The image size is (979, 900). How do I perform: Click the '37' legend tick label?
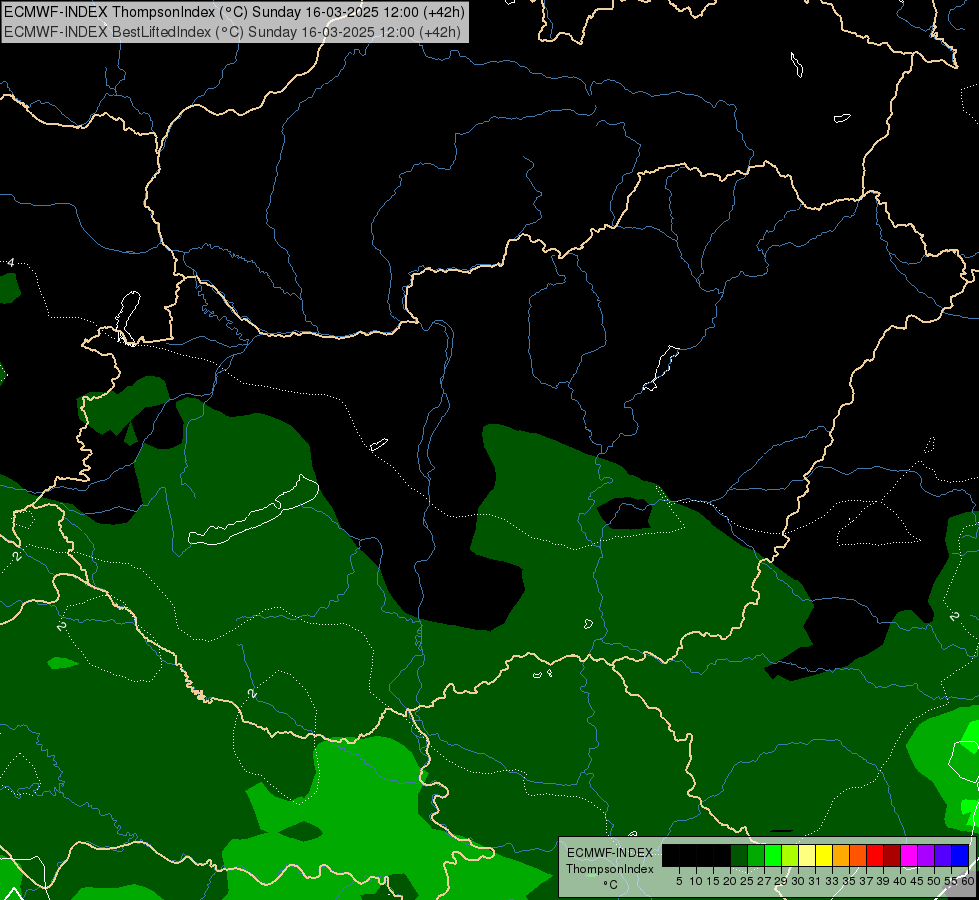tap(866, 881)
